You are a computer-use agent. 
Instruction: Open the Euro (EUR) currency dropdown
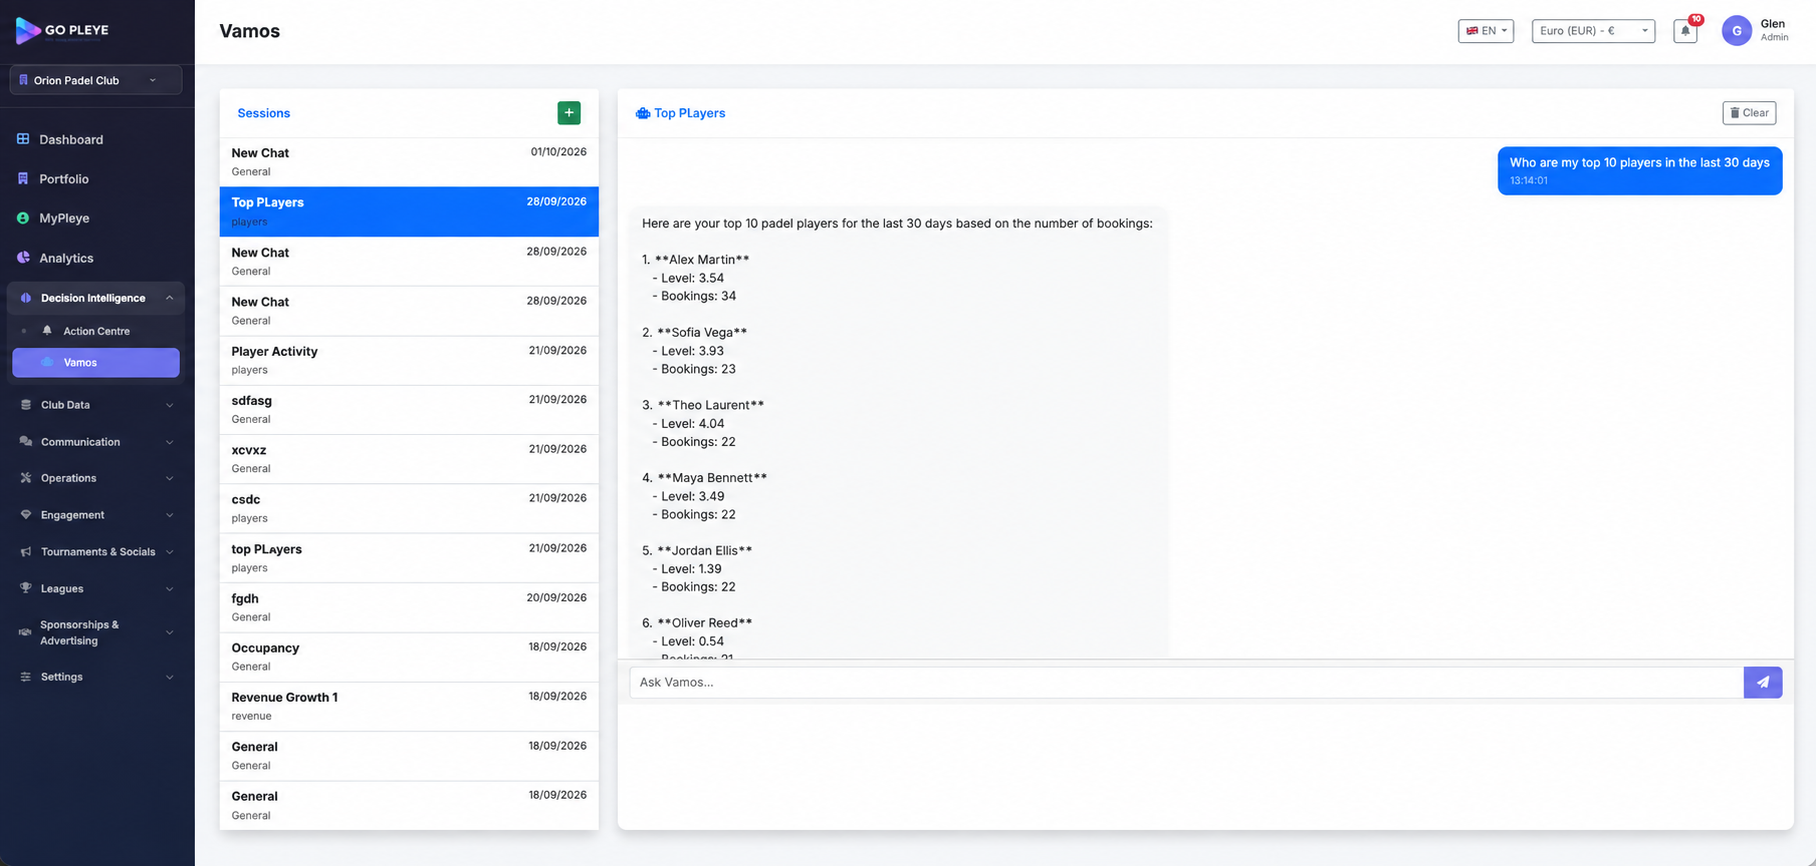1593,31
